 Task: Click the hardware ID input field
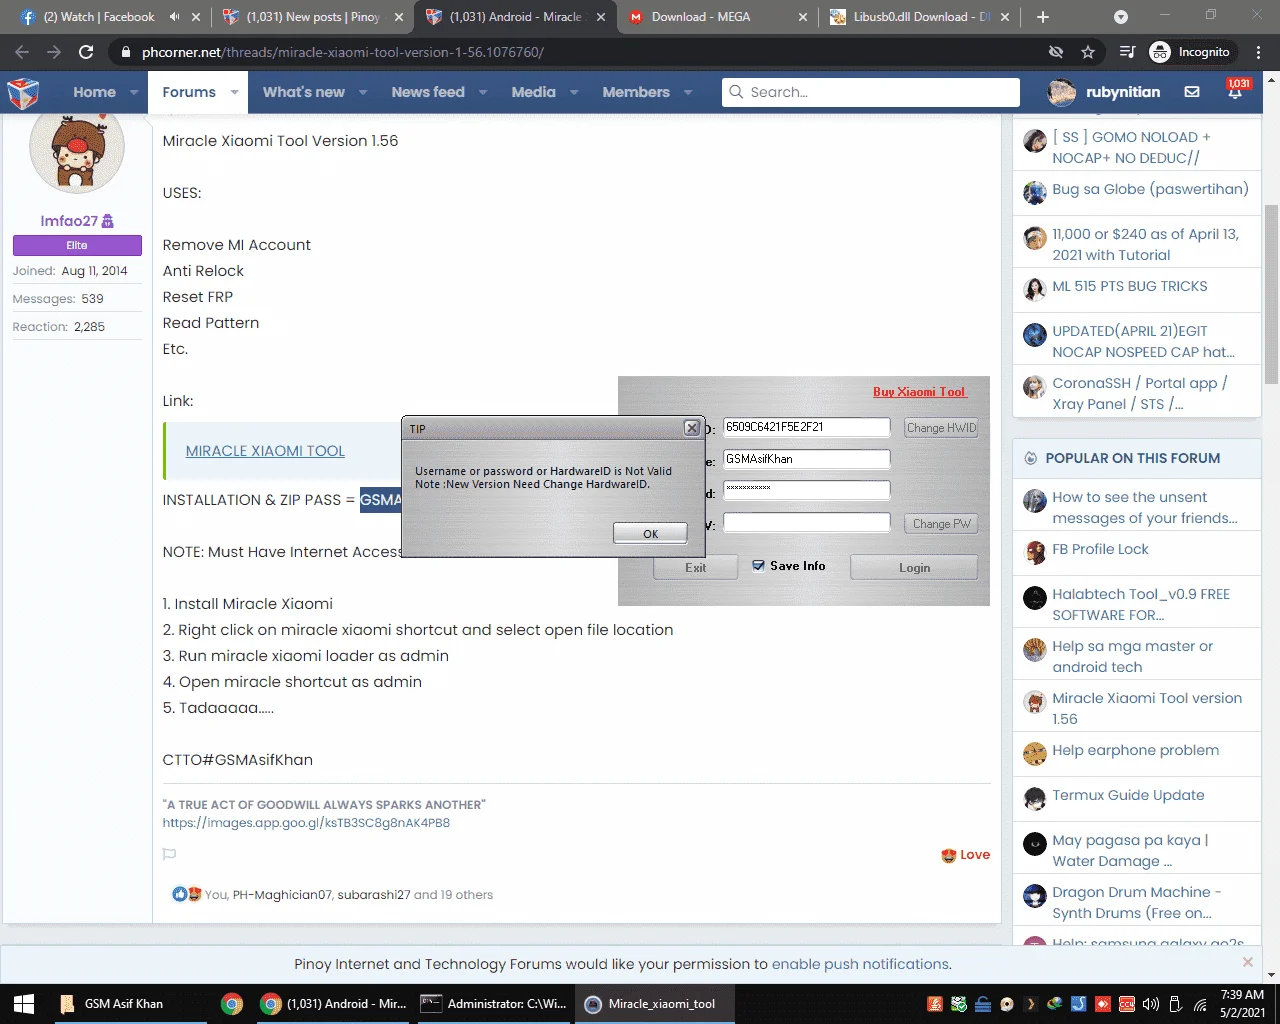point(806,427)
